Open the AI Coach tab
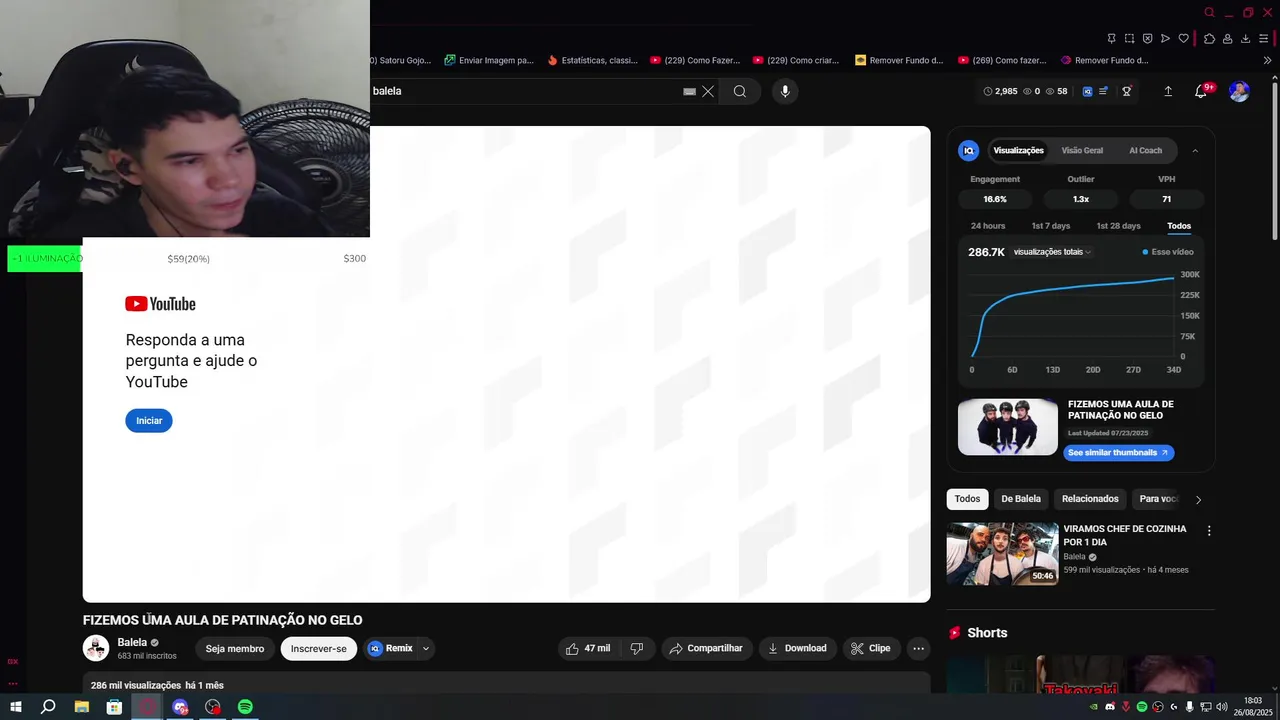1280x720 pixels. tap(1145, 151)
